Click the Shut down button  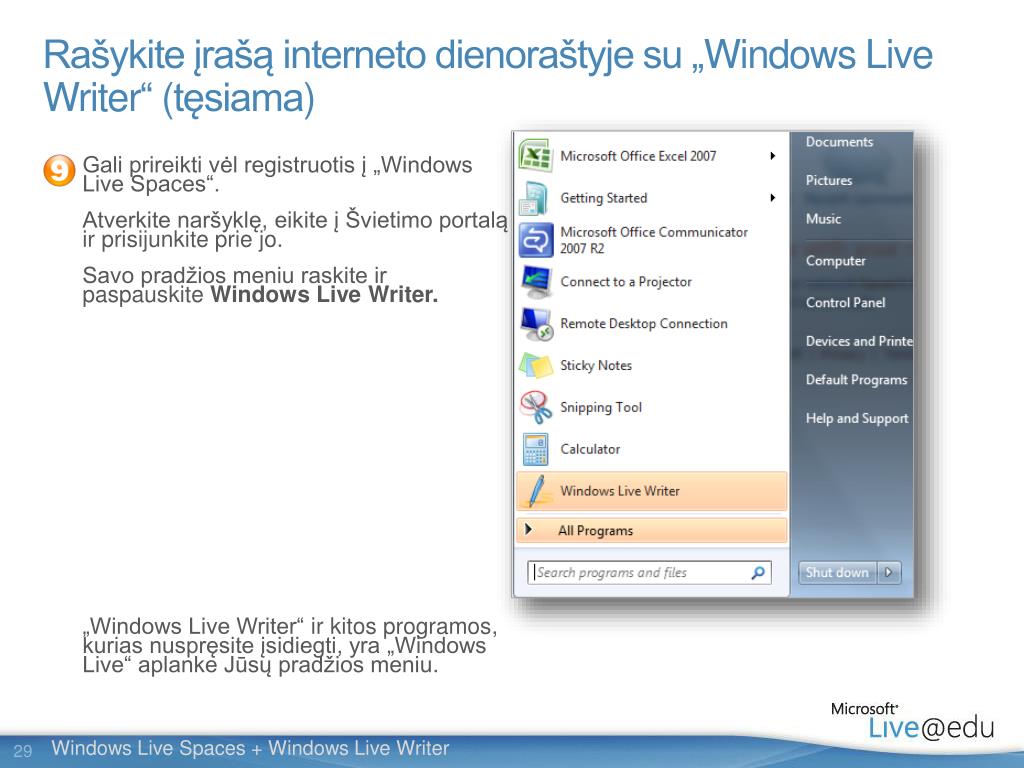(x=838, y=573)
